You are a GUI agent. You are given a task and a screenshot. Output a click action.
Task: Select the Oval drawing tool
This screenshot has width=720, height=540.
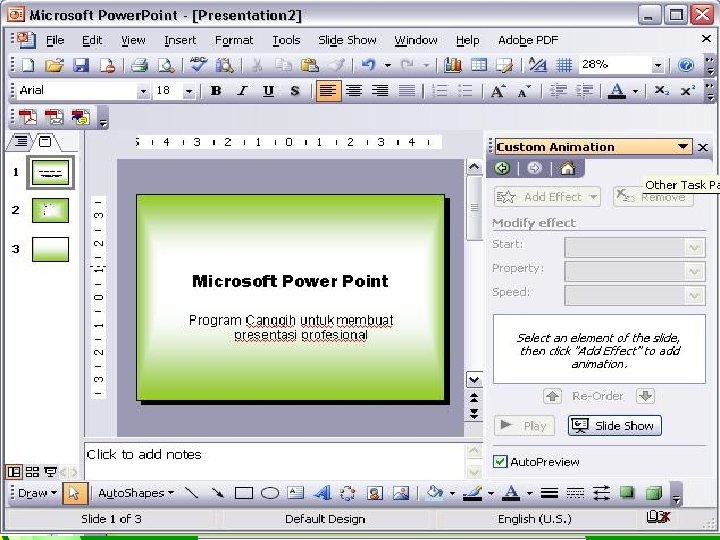tap(270, 493)
